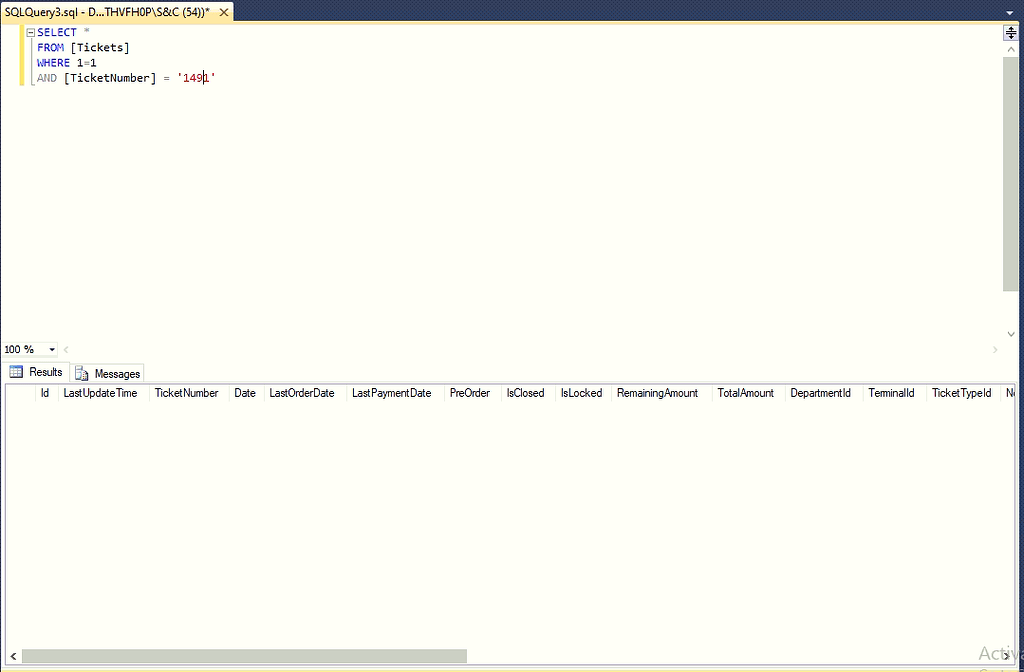Click the DepartmentId column header
The width and height of the screenshot is (1024, 672).
(x=820, y=392)
